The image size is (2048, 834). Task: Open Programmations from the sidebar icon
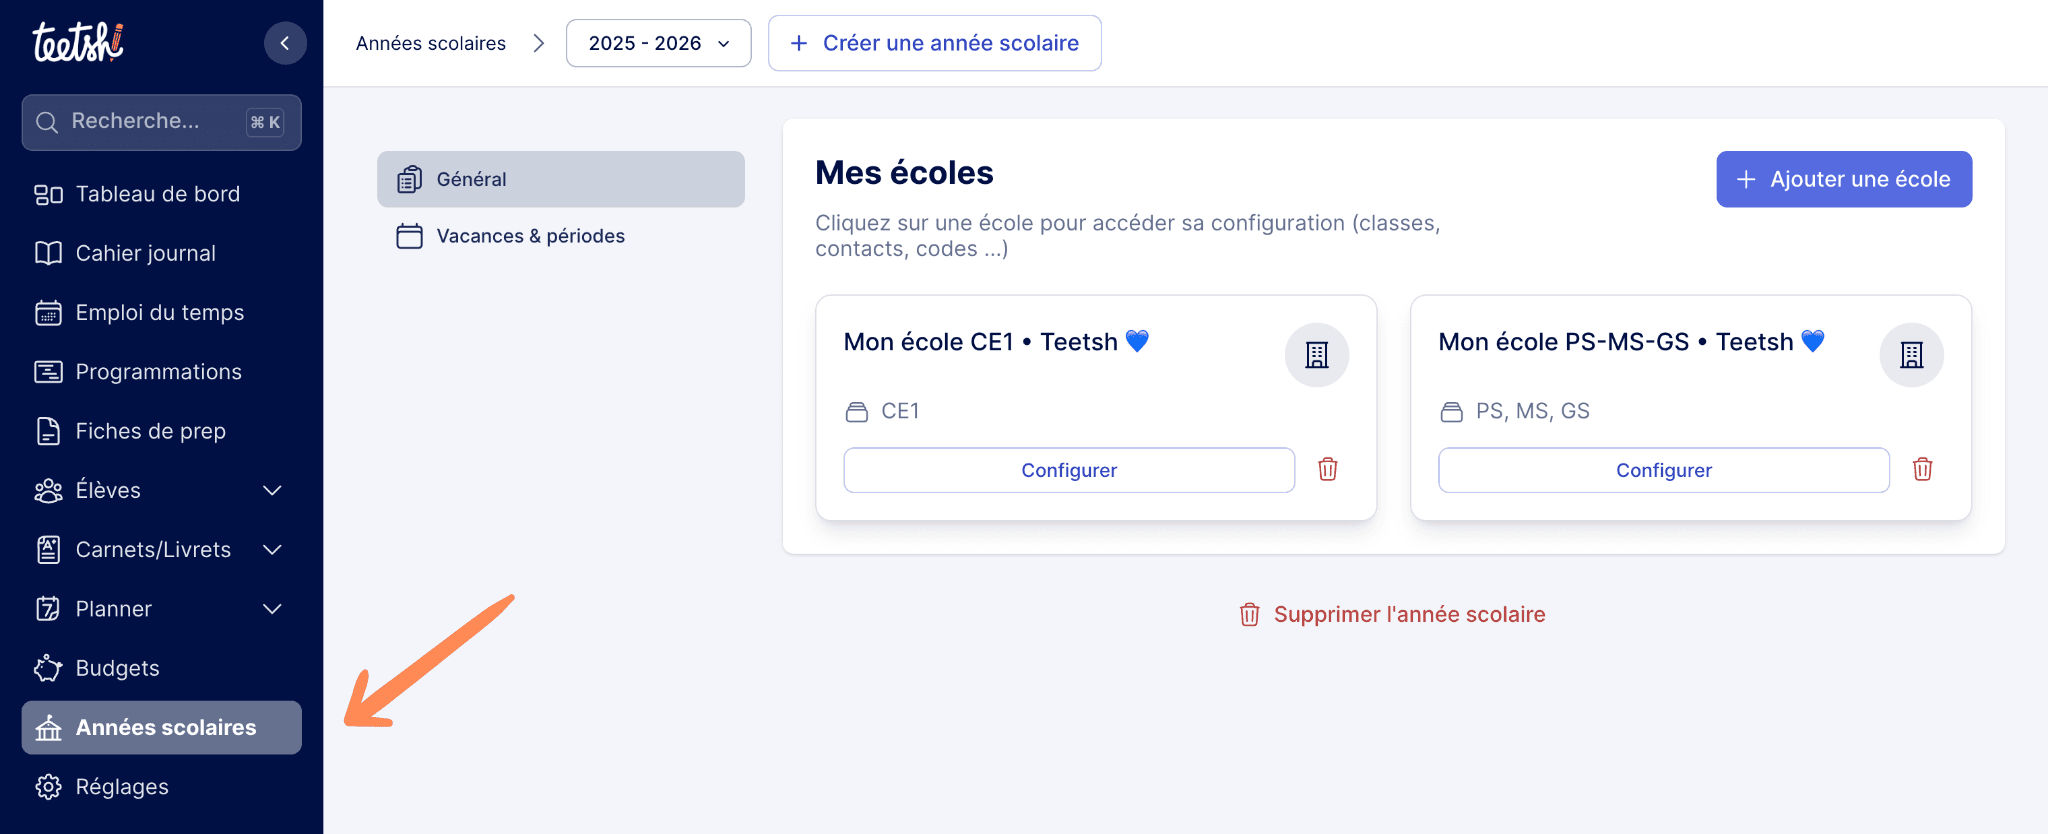47,371
